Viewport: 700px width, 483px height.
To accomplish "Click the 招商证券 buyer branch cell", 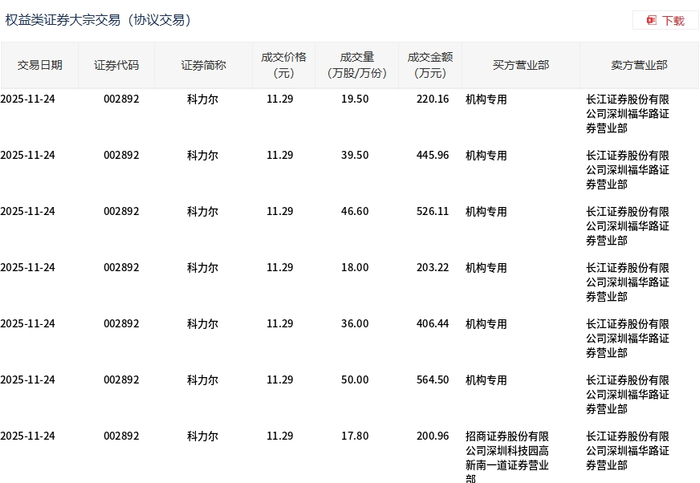I will pos(507,457).
